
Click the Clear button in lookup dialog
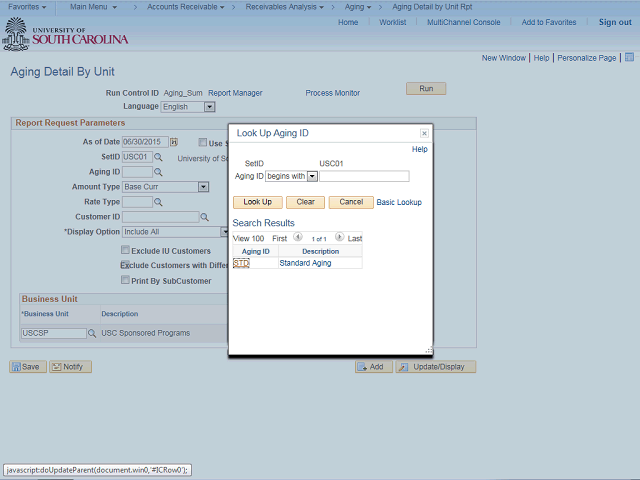pos(305,202)
